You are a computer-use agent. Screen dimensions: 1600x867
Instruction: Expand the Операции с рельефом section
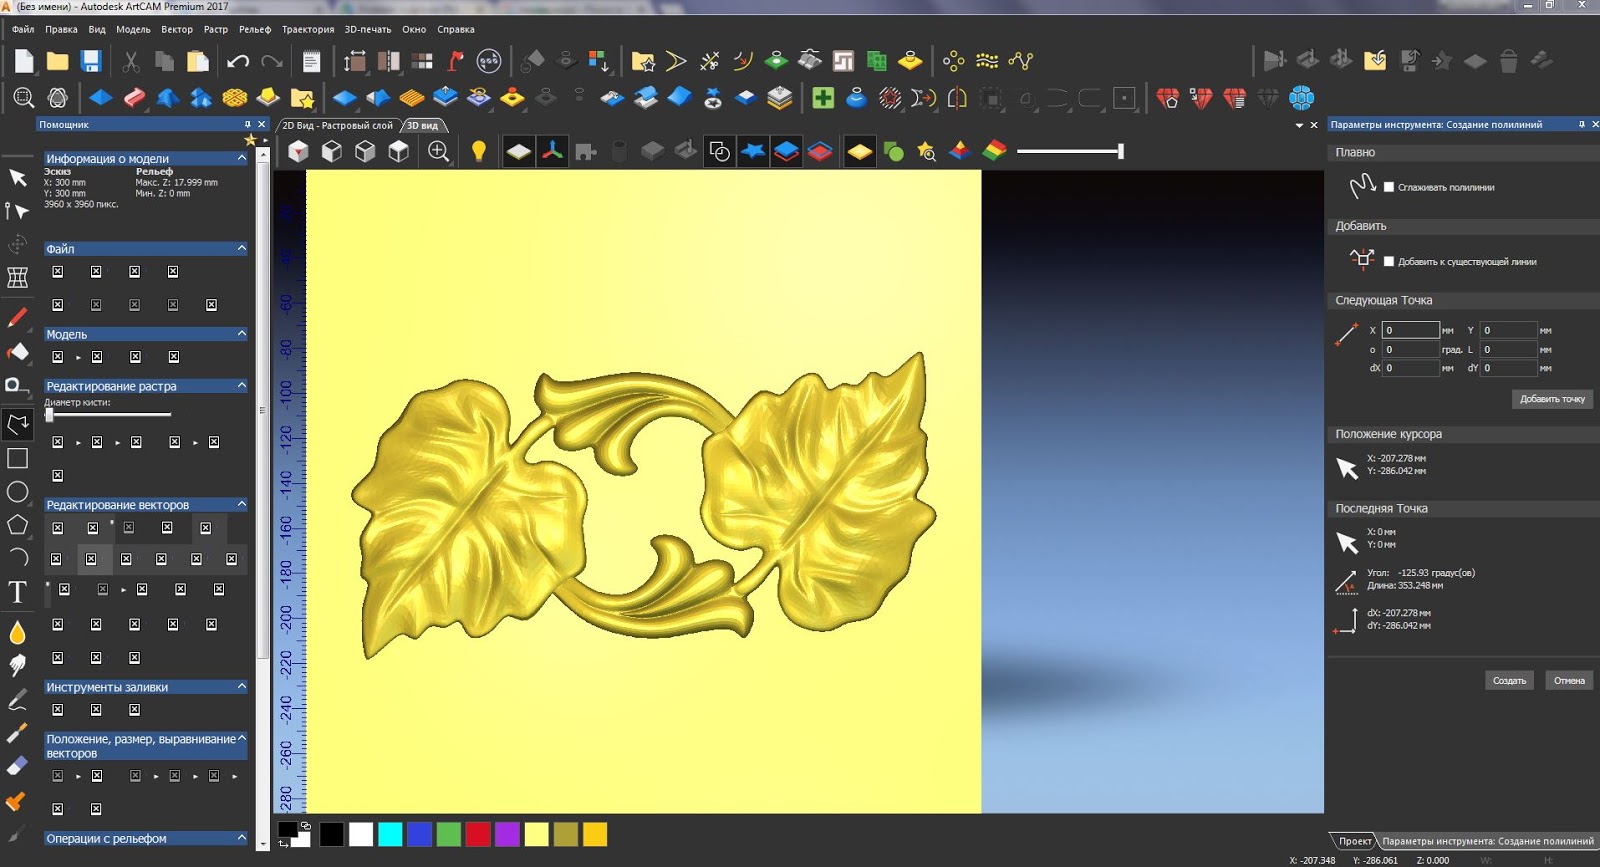click(241, 838)
